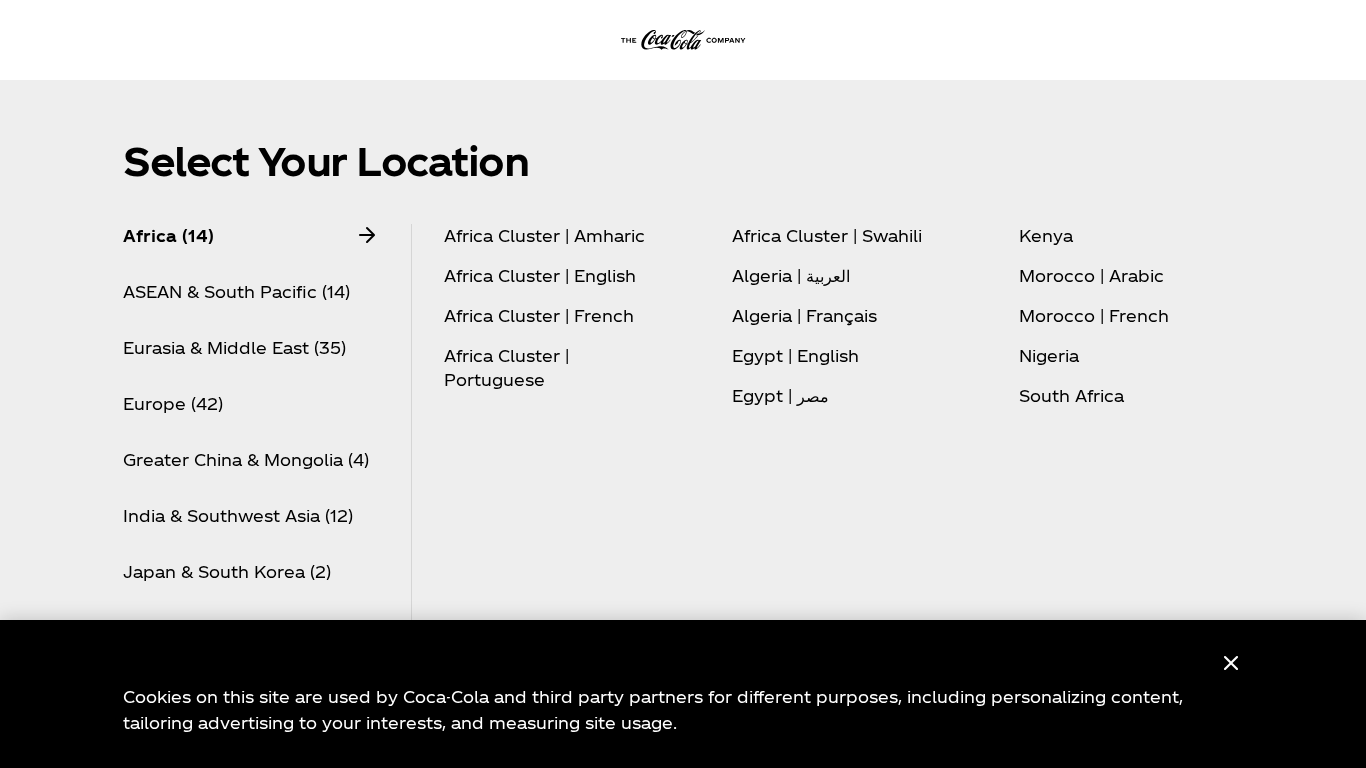Click The Coca-Cola Company logo
The height and width of the screenshot is (768, 1366).
683,40
